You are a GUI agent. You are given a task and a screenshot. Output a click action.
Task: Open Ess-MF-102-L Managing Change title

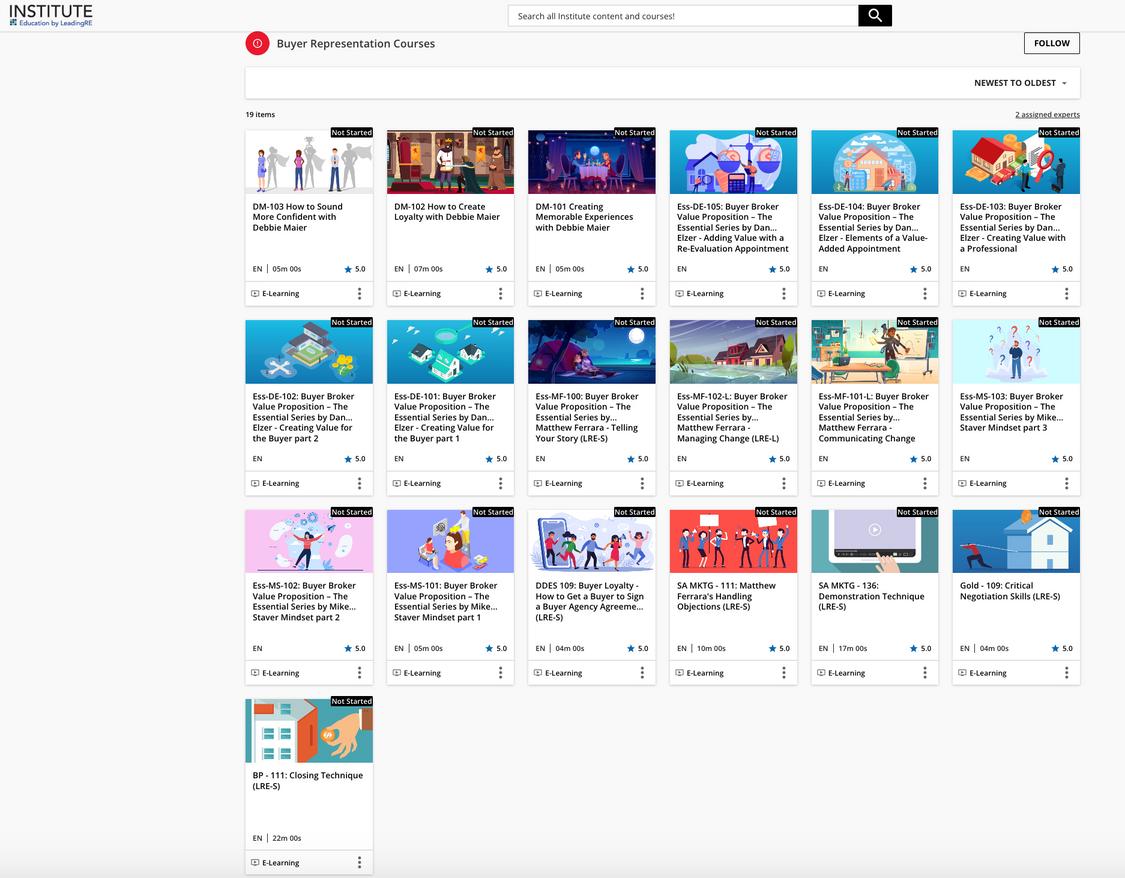pyautogui.click(x=732, y=417)
